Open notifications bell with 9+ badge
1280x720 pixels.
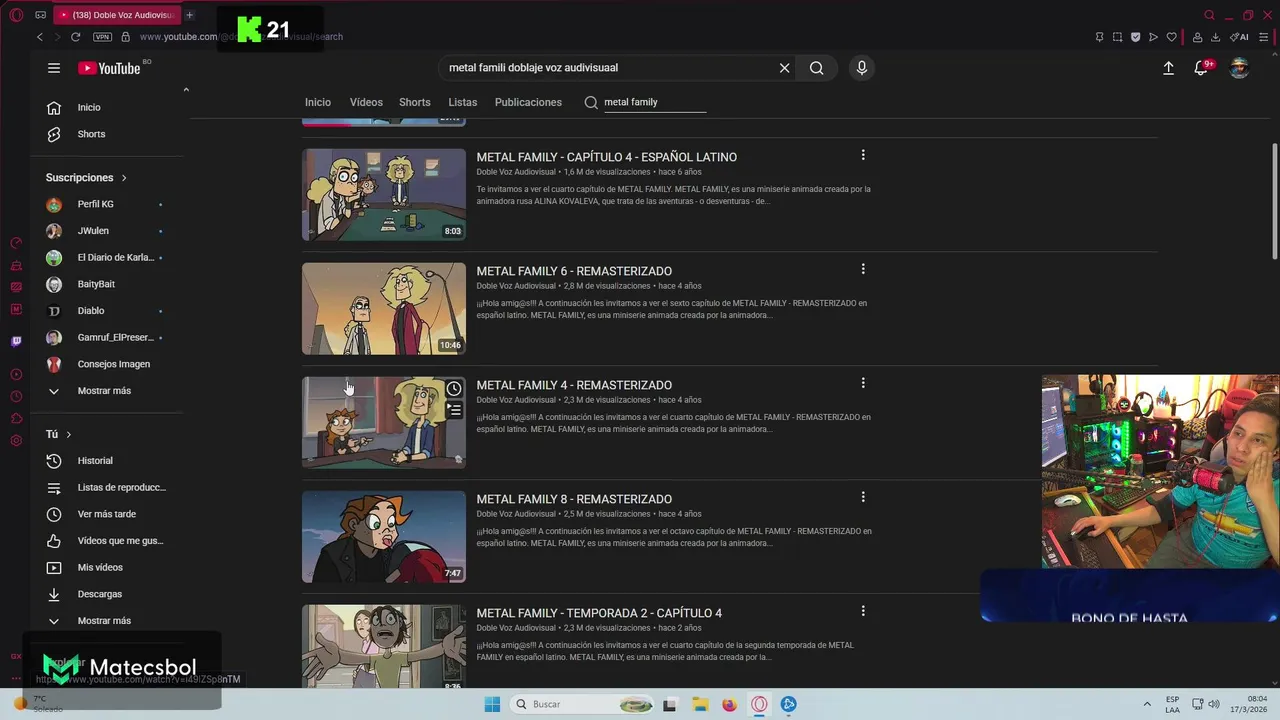(1202, 68)
